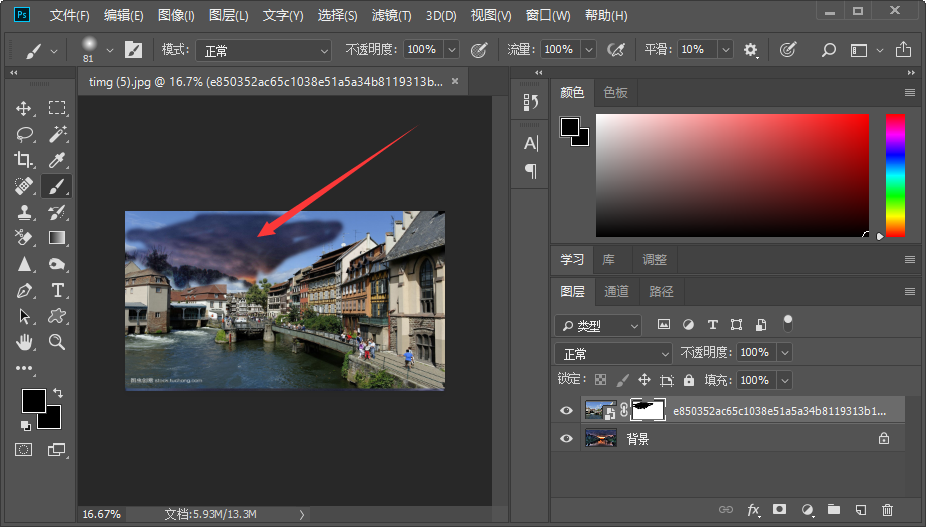Image resolution: width=926 pixels, height=527 pixels.
Task: Hide the 背景 layer using eye icon
Action: pos(566,438)
